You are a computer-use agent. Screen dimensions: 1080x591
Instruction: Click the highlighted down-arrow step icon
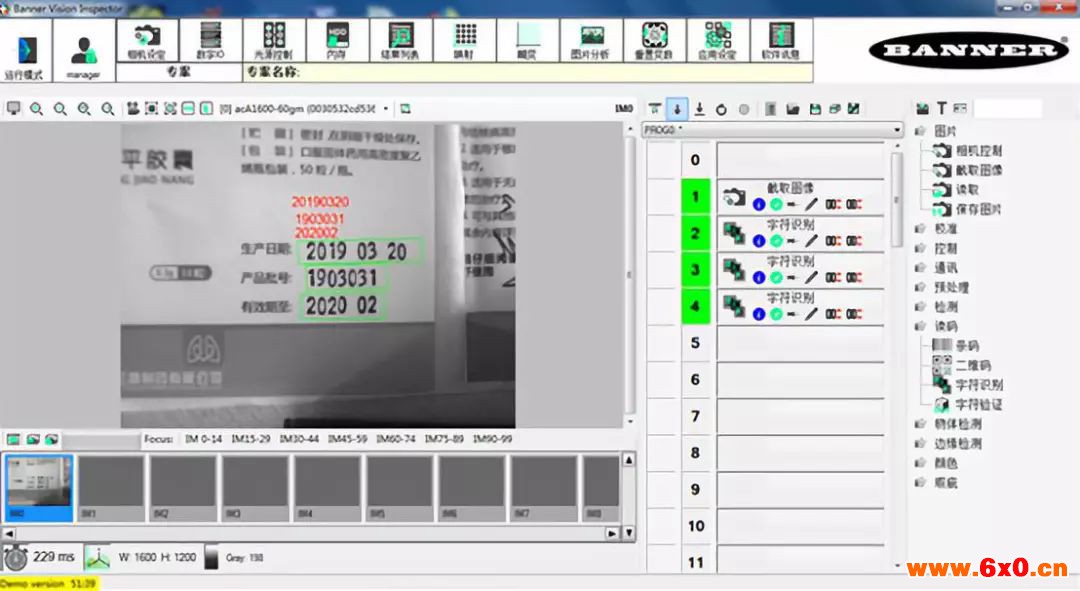point(677,109)
